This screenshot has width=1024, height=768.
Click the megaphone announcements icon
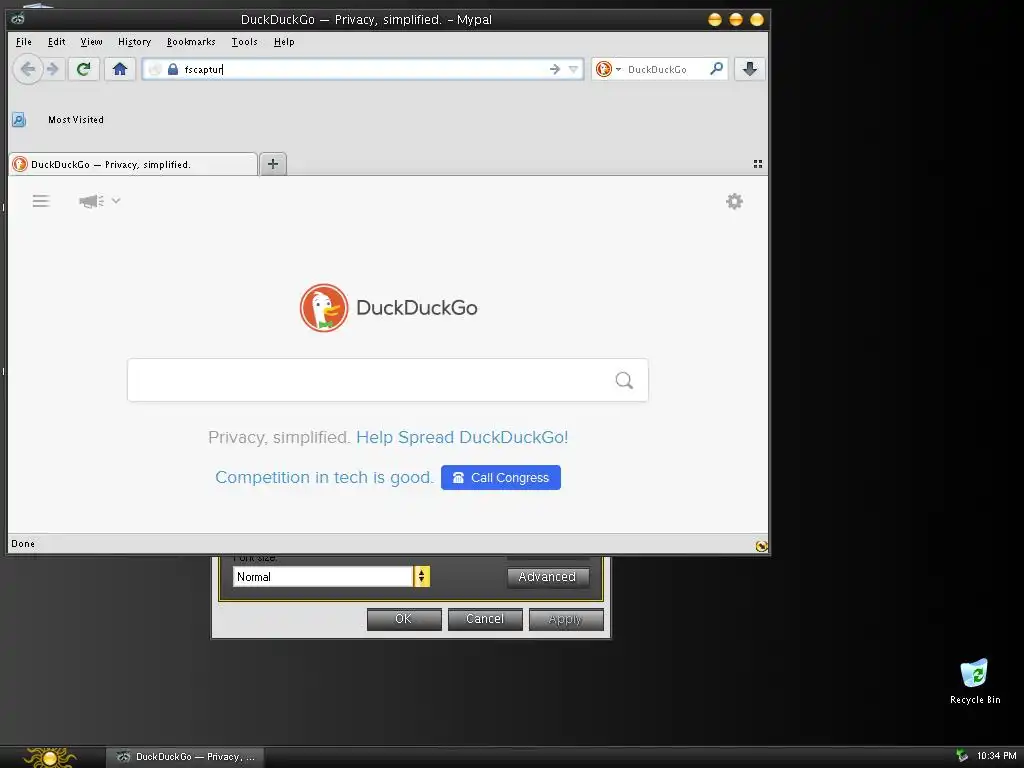[x=91, y=201]
